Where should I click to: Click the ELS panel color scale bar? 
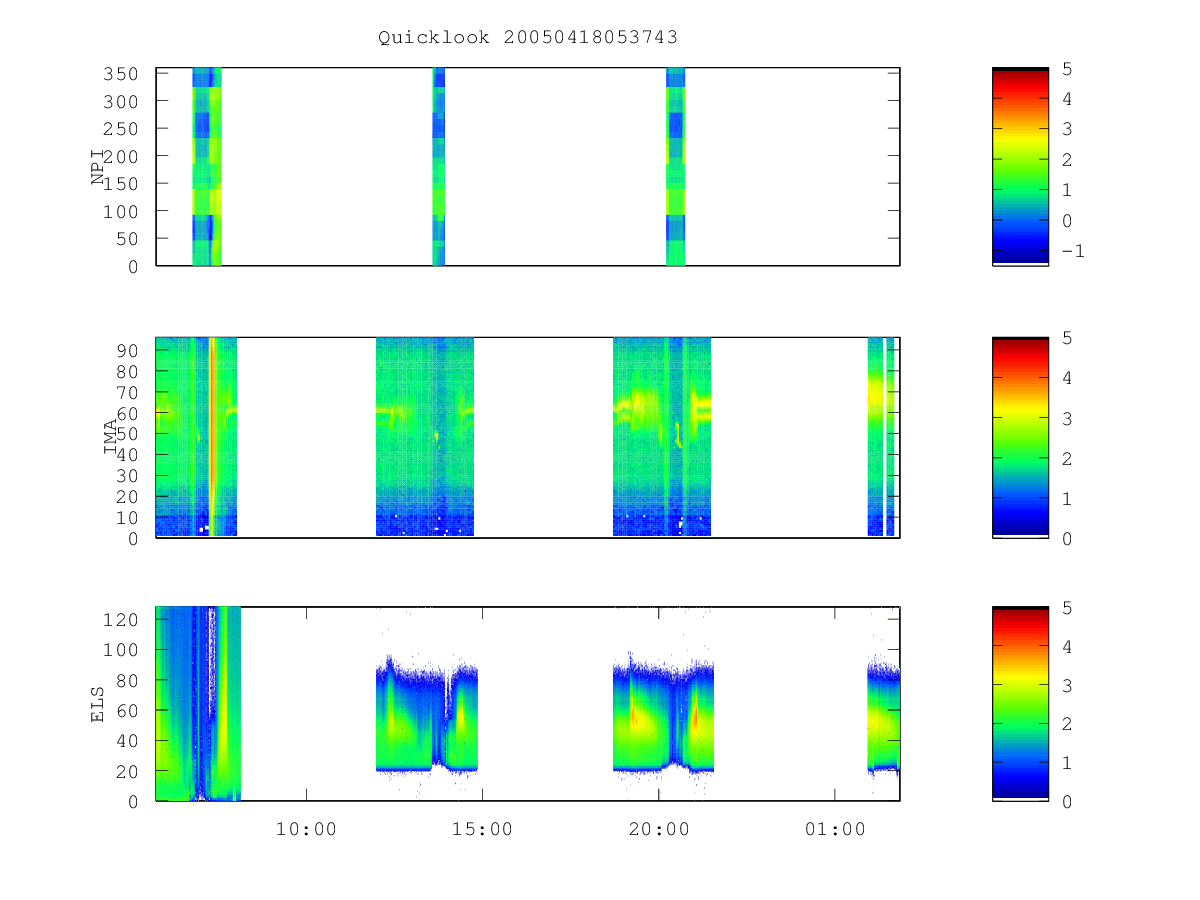1020,703
